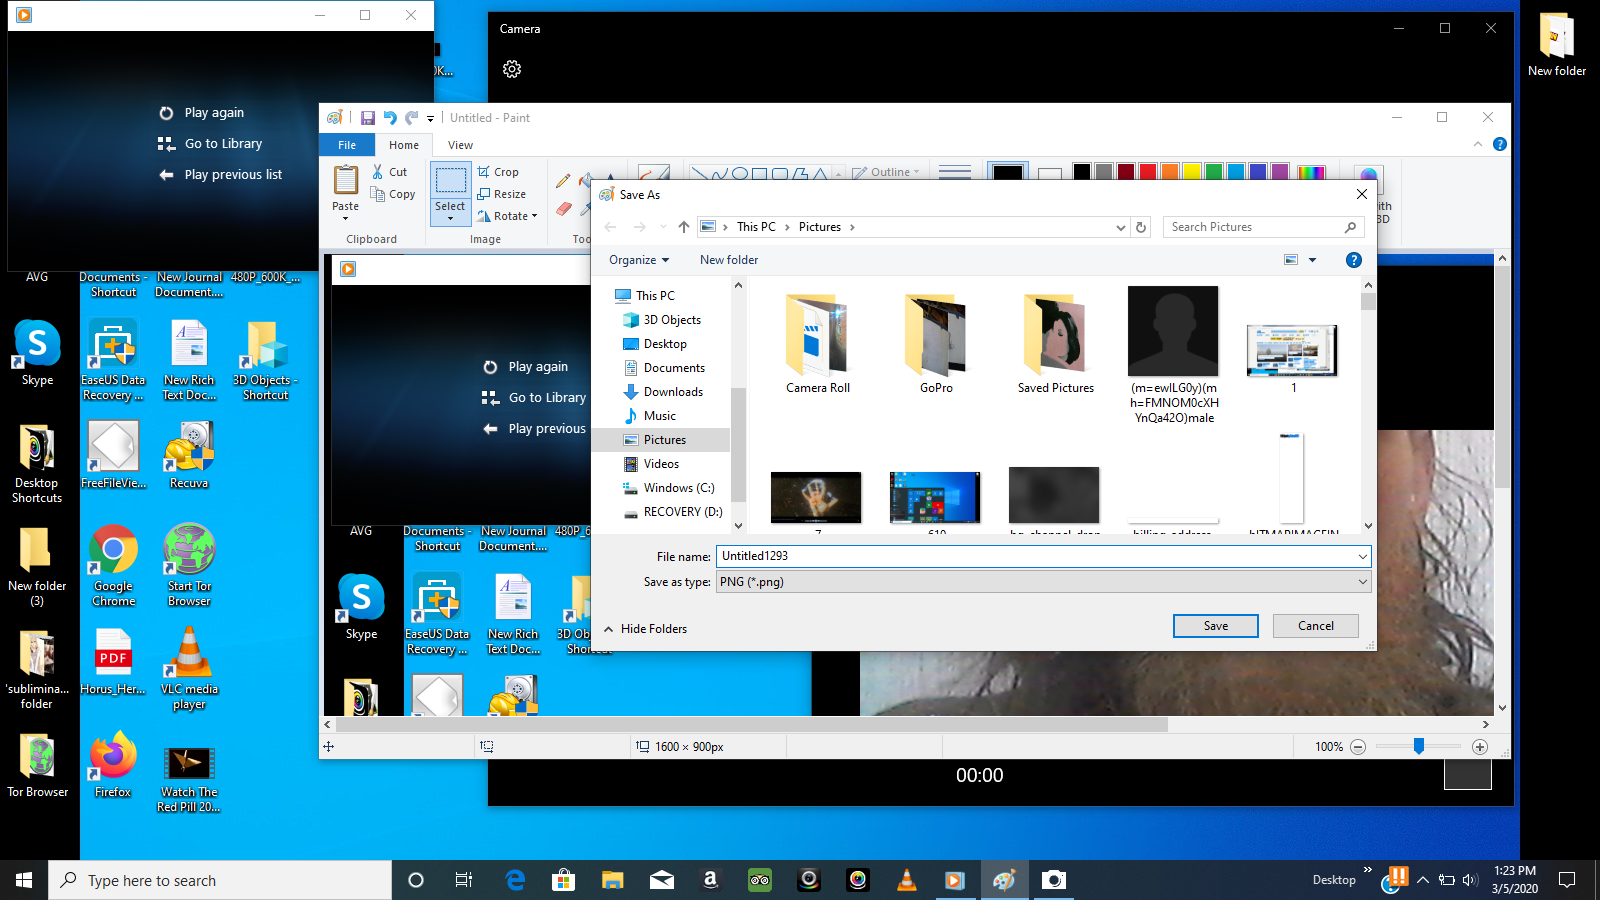Select the VLC media player desktop icon
This screenshot has width=1600, height=900.
click(189, 668)
